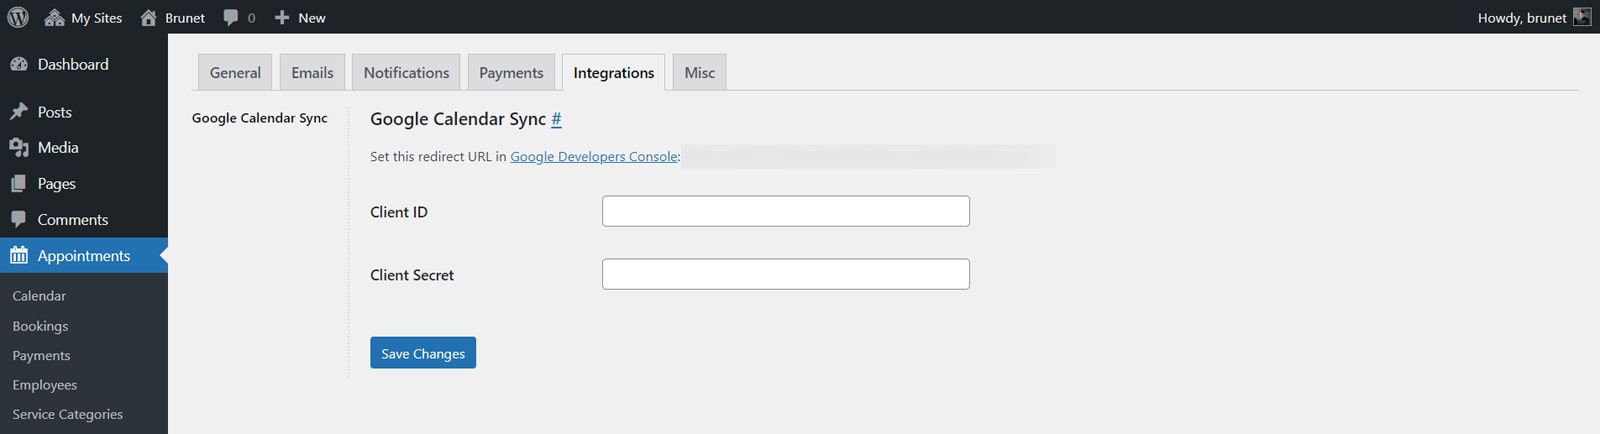Open the WordPress logo menu
Screen dimensions: 1600x434
(x=18, y=17)
